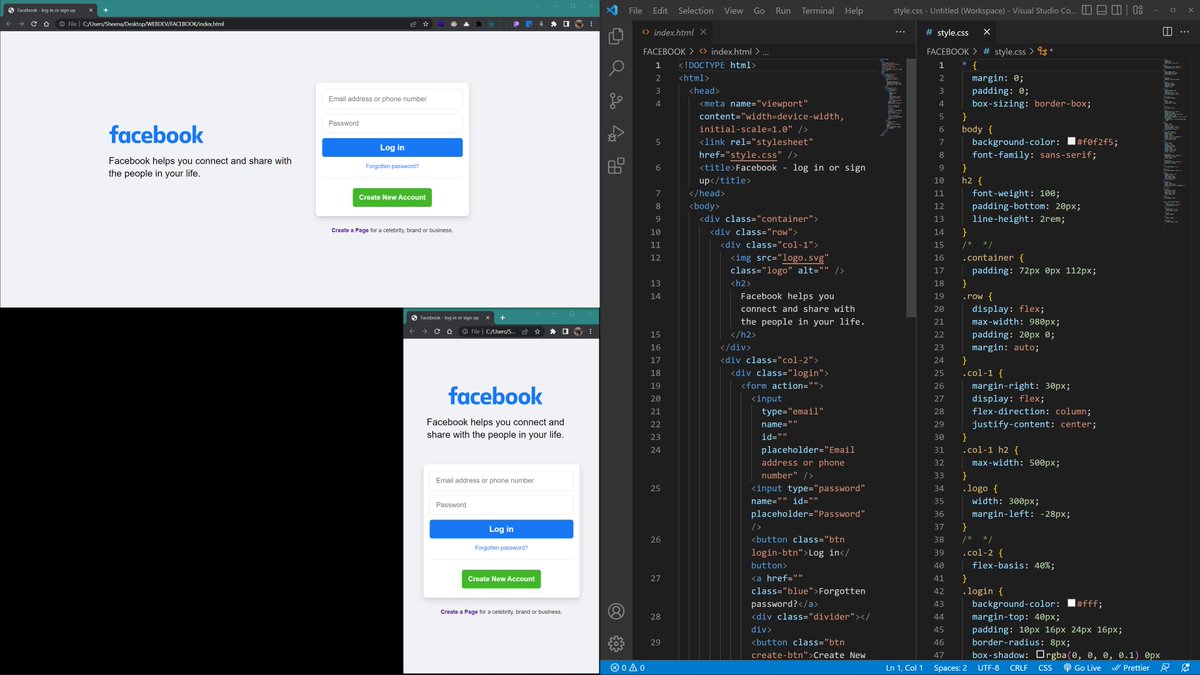Click Forgotten password? link in small Chrome window

501,548
